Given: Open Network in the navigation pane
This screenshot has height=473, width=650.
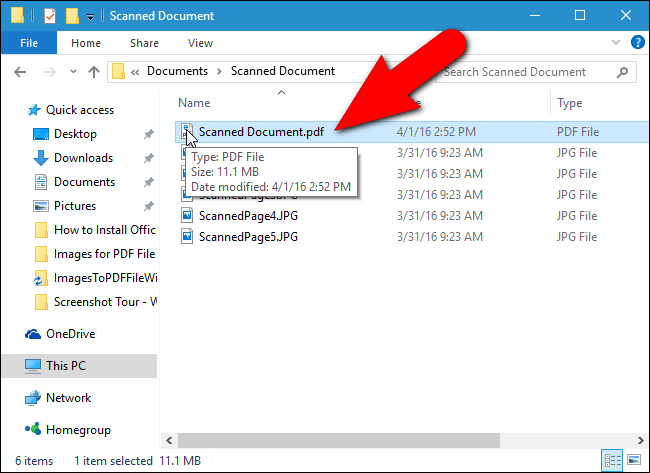Looking at the screenshot, I should 68,398.
